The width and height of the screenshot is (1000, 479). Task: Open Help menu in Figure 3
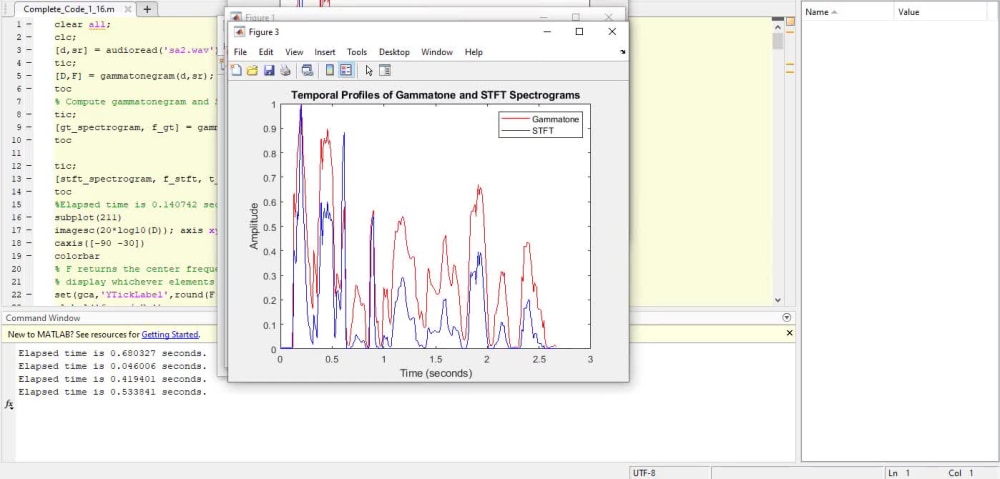tap(474, 52)
